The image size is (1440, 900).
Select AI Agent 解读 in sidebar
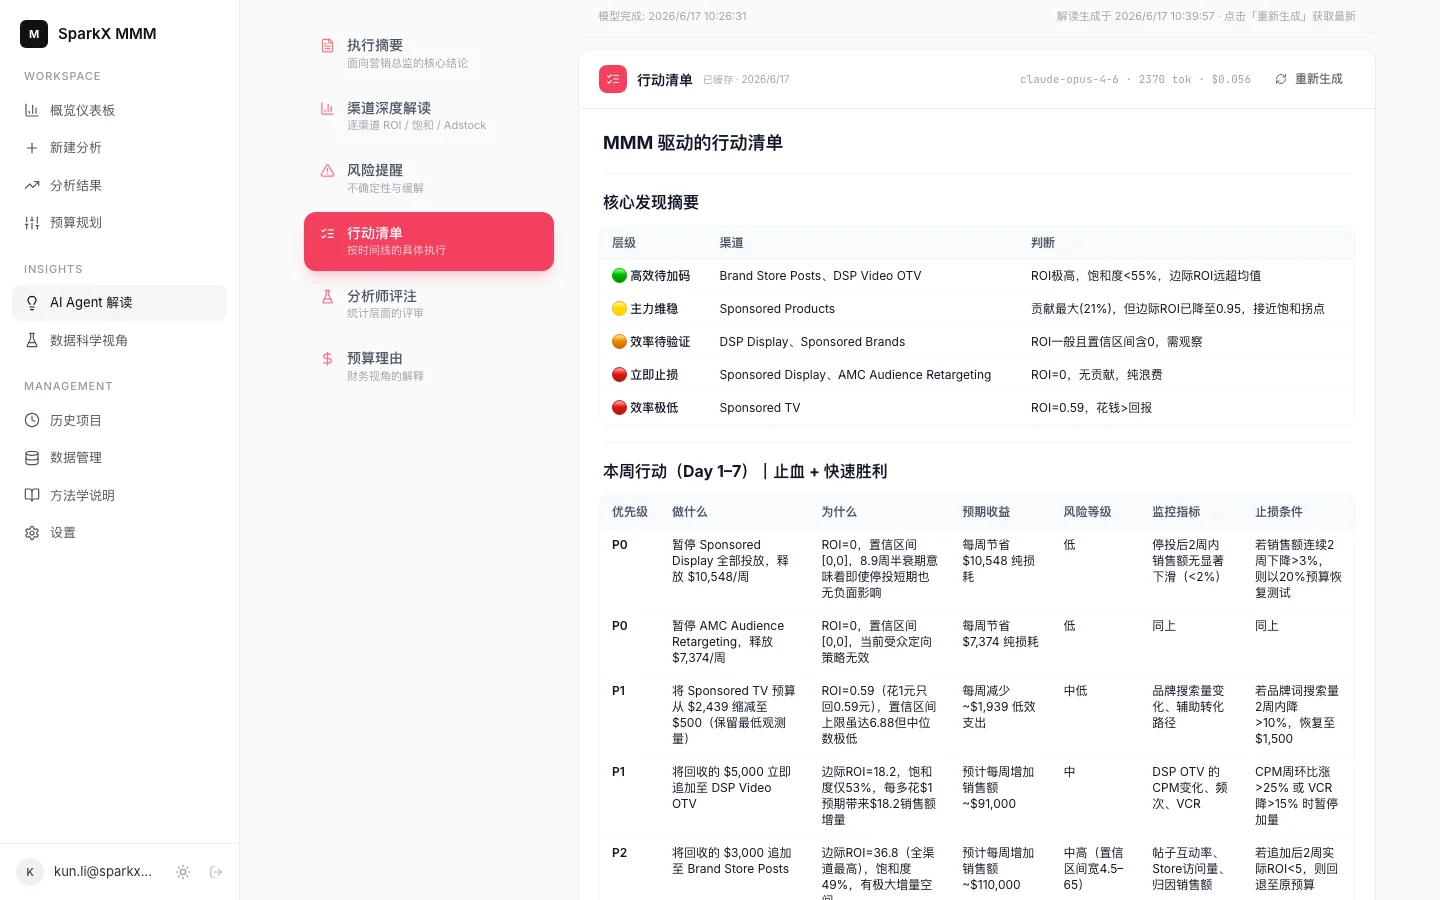pyautogui.click(x=119, y=303)
